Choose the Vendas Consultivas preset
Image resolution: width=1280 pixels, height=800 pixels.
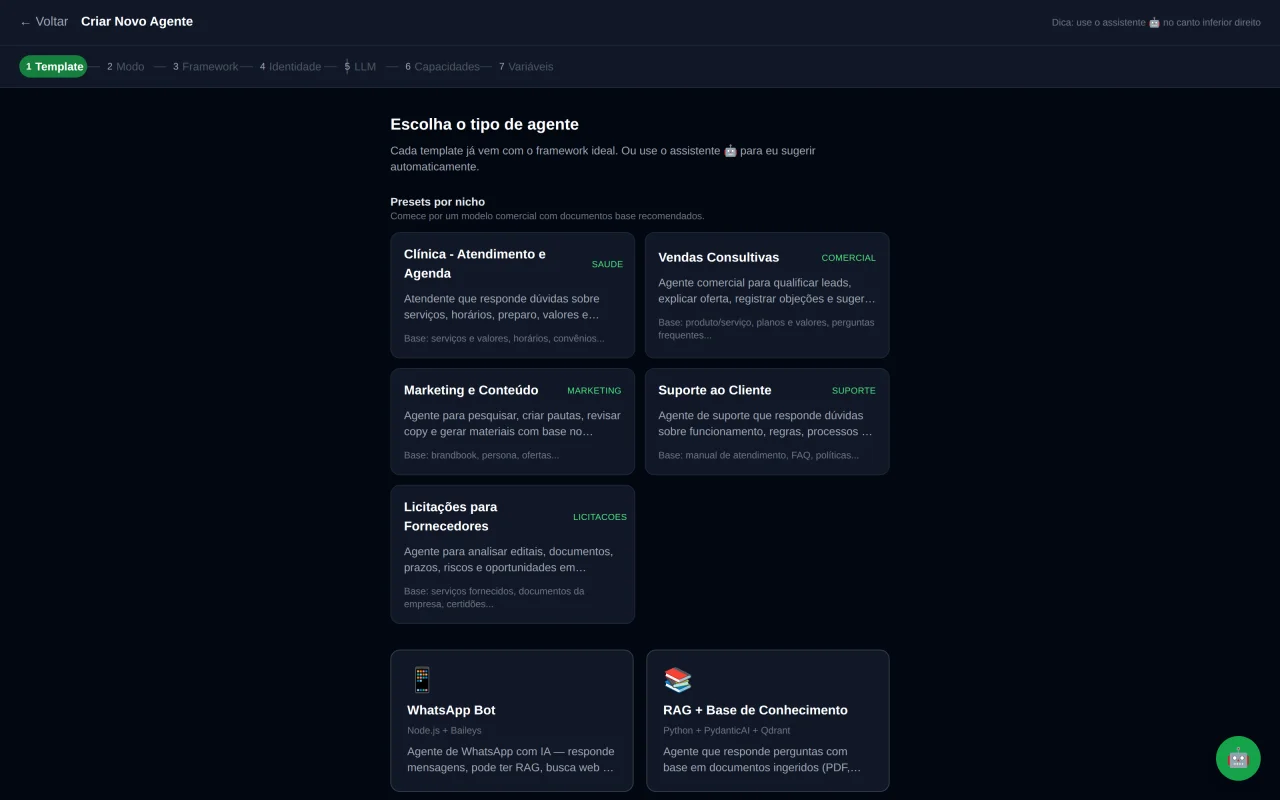tap(767, 295)
